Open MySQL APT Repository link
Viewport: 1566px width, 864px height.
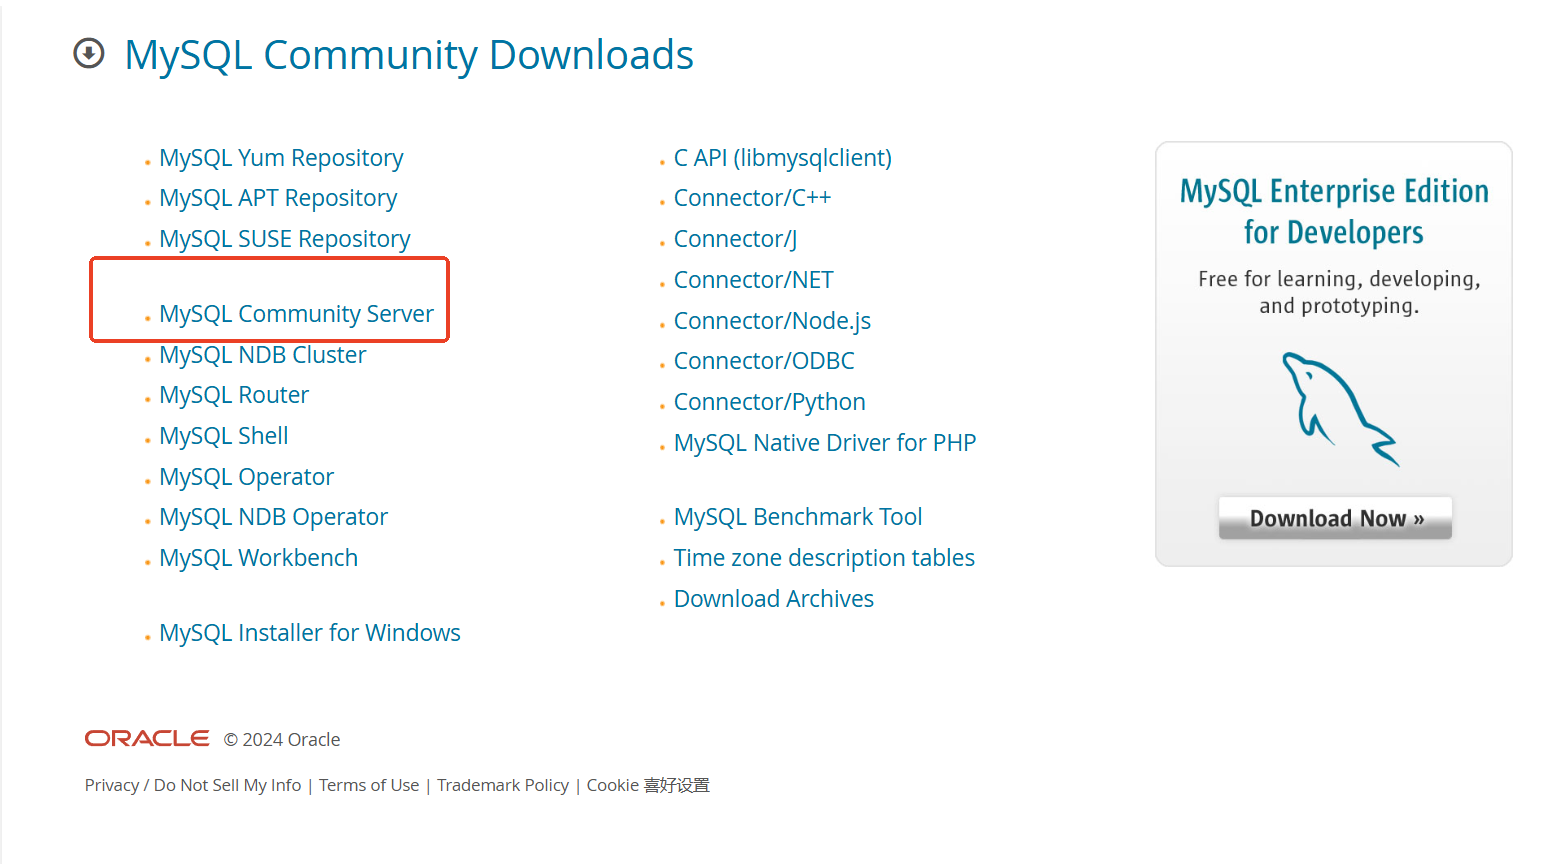278,198
